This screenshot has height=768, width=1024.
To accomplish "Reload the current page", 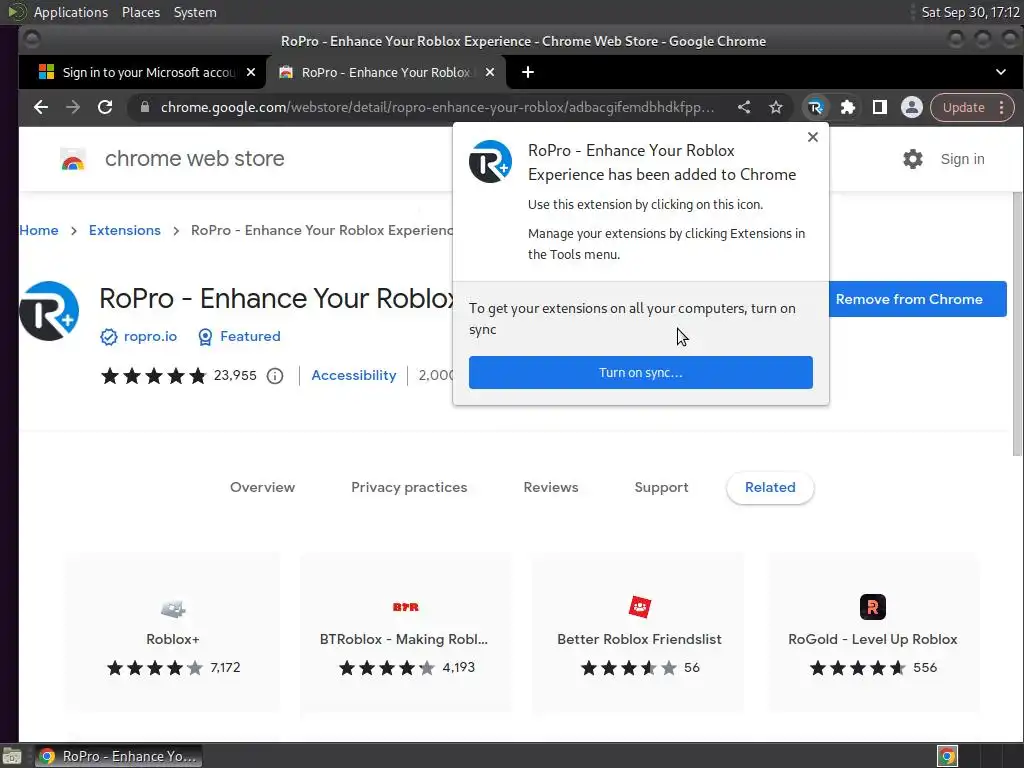I will (x=104, y=107).
